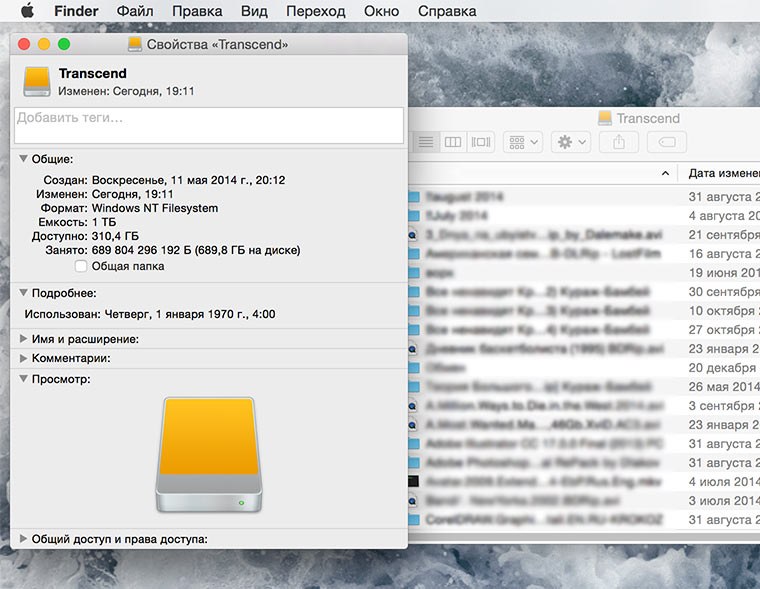This screenshot has height=589, width=760.
Task: Sort by the Дата изменения column header
Action: coord(724,173)
